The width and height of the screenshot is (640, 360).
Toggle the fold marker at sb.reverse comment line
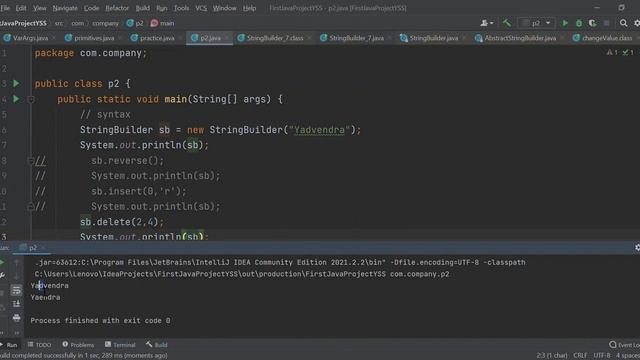click(x=30, y=161)
